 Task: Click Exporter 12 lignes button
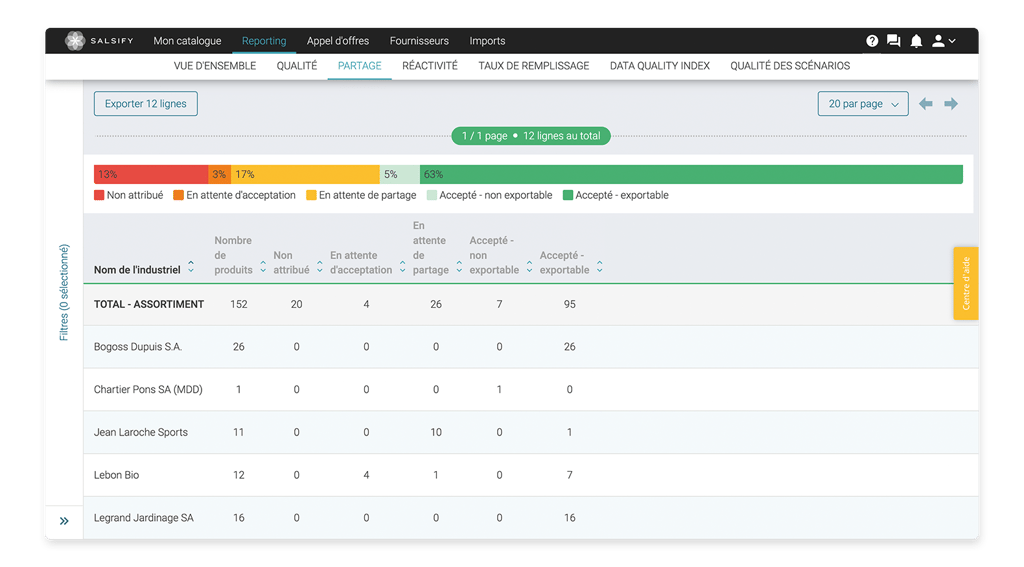click(x=146, y=104)
